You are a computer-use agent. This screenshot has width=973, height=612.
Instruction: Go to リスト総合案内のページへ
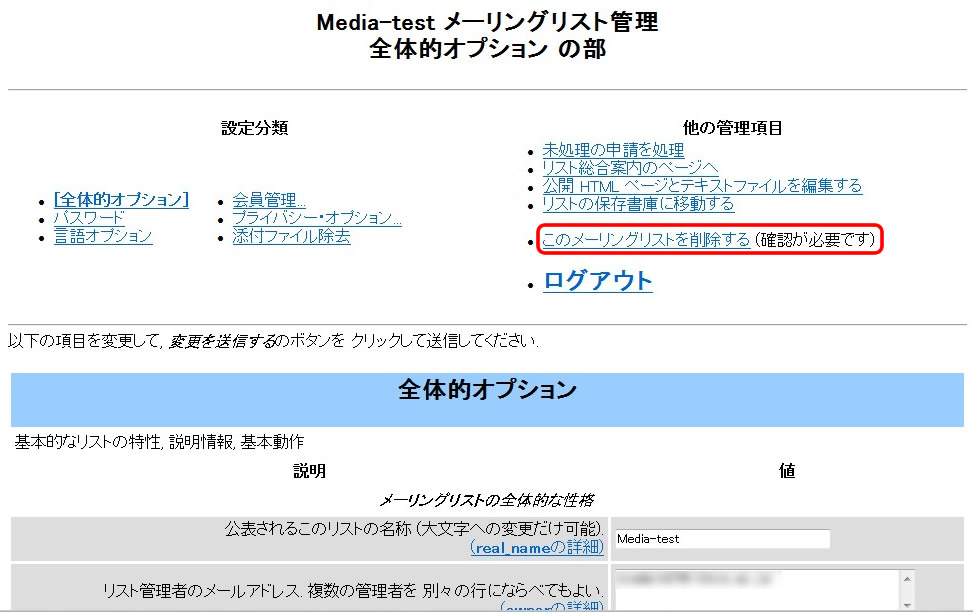point(630,168)
